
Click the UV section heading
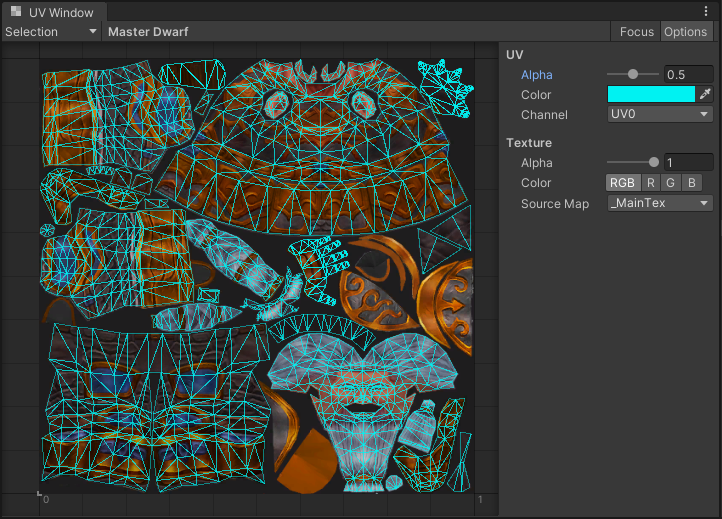[x=514, y=55]
